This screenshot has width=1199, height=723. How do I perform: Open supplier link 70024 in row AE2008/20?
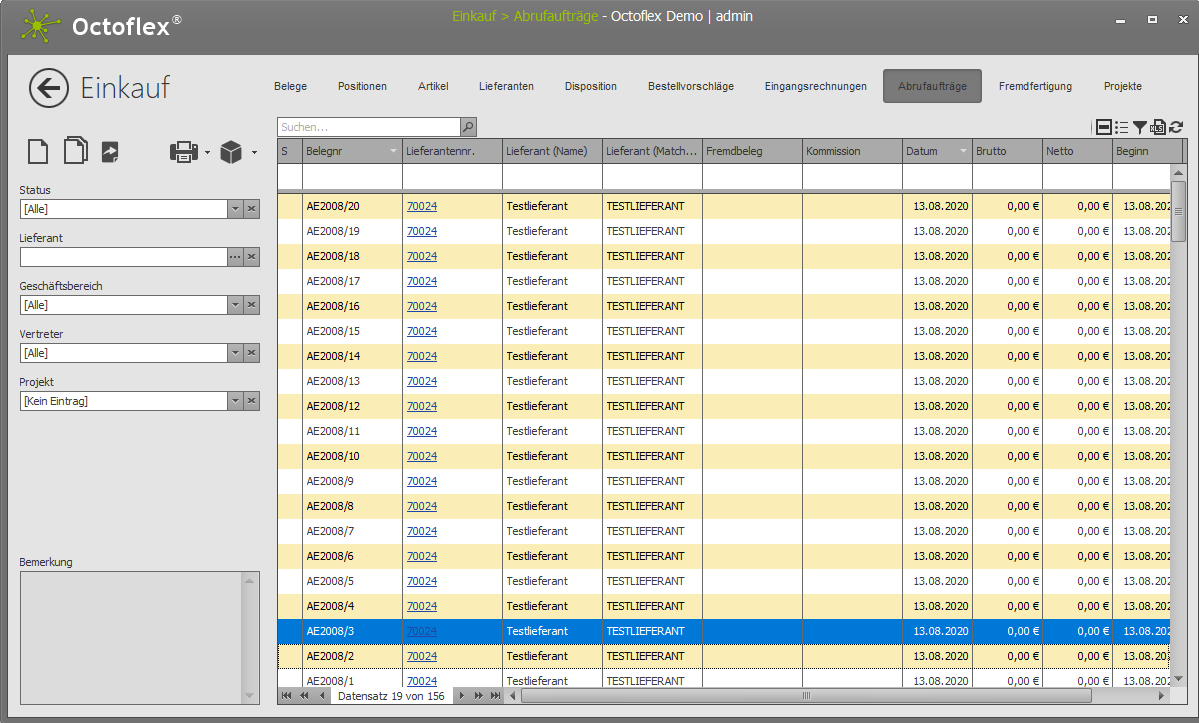pyautogui.click(x=421, y=206)
